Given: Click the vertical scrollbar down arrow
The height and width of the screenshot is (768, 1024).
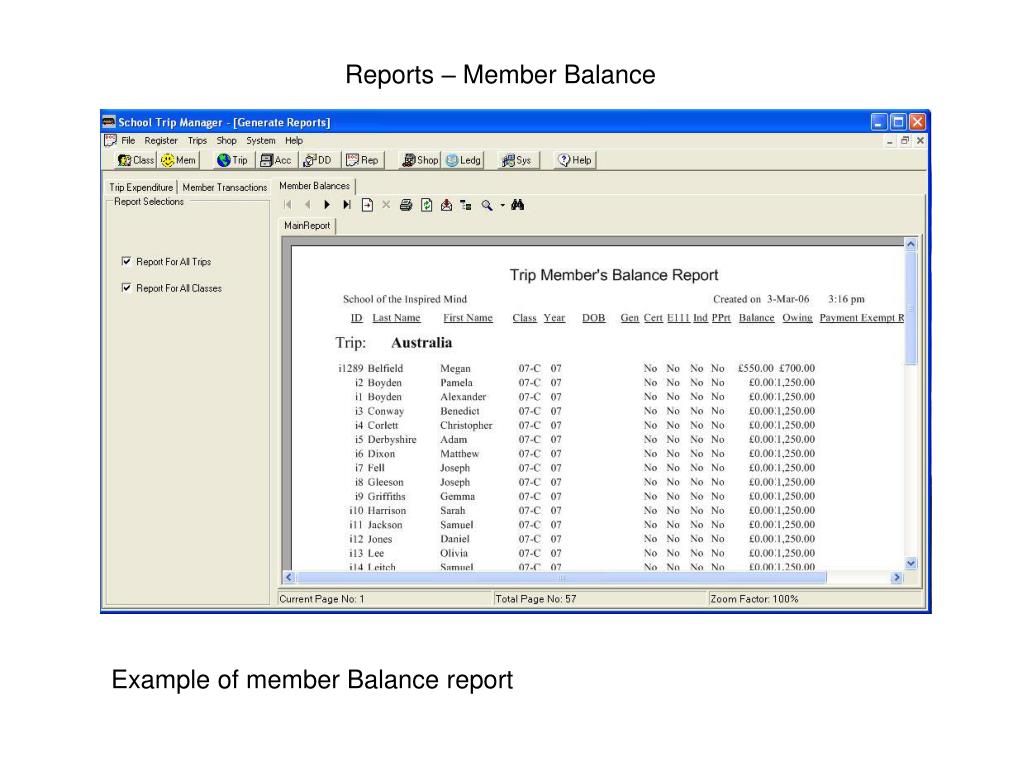Looking at the screenshot, I should 911,564.
